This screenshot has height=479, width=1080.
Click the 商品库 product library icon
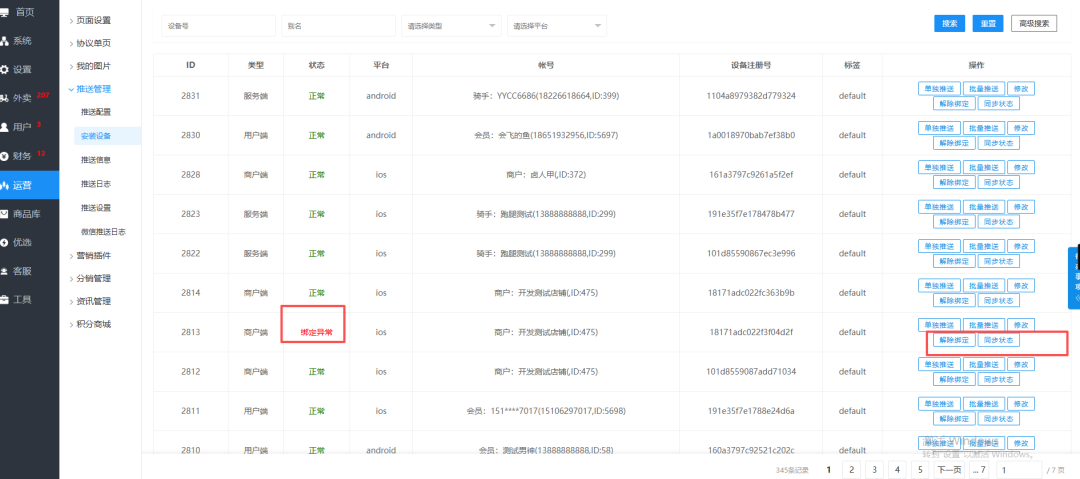[x=5, y=214]
